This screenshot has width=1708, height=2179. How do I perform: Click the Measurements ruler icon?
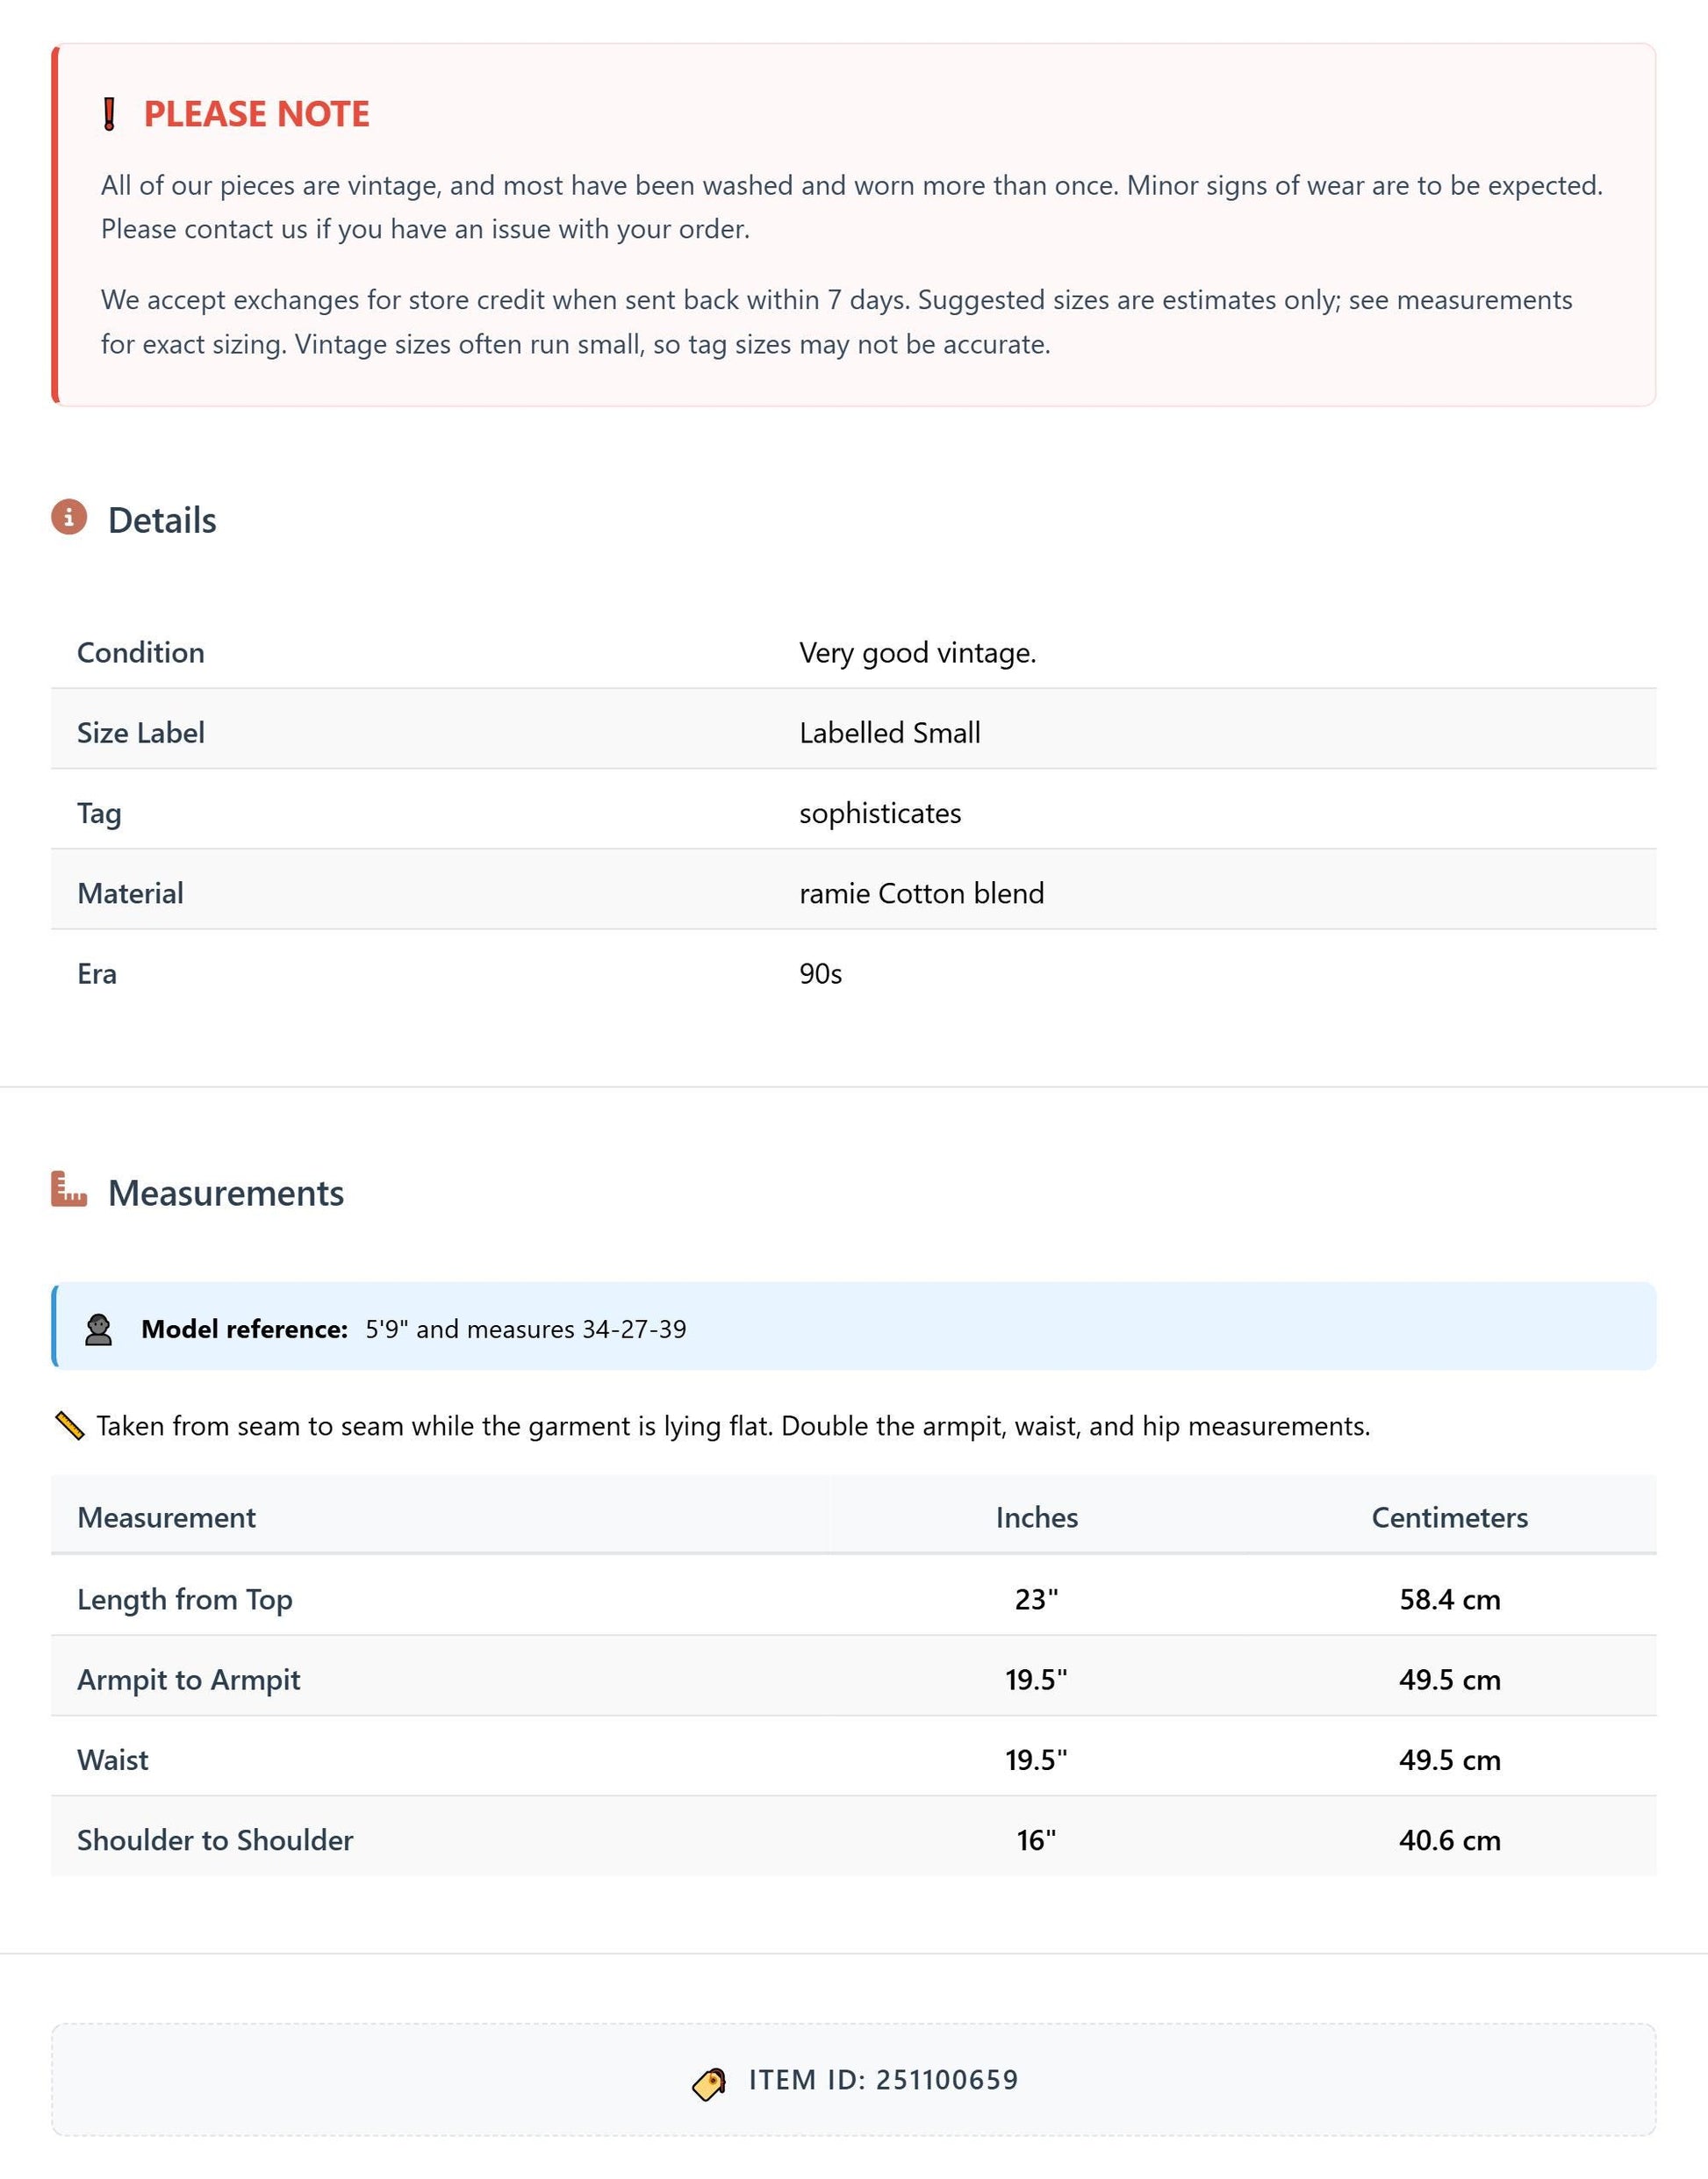coord(69,1189)
